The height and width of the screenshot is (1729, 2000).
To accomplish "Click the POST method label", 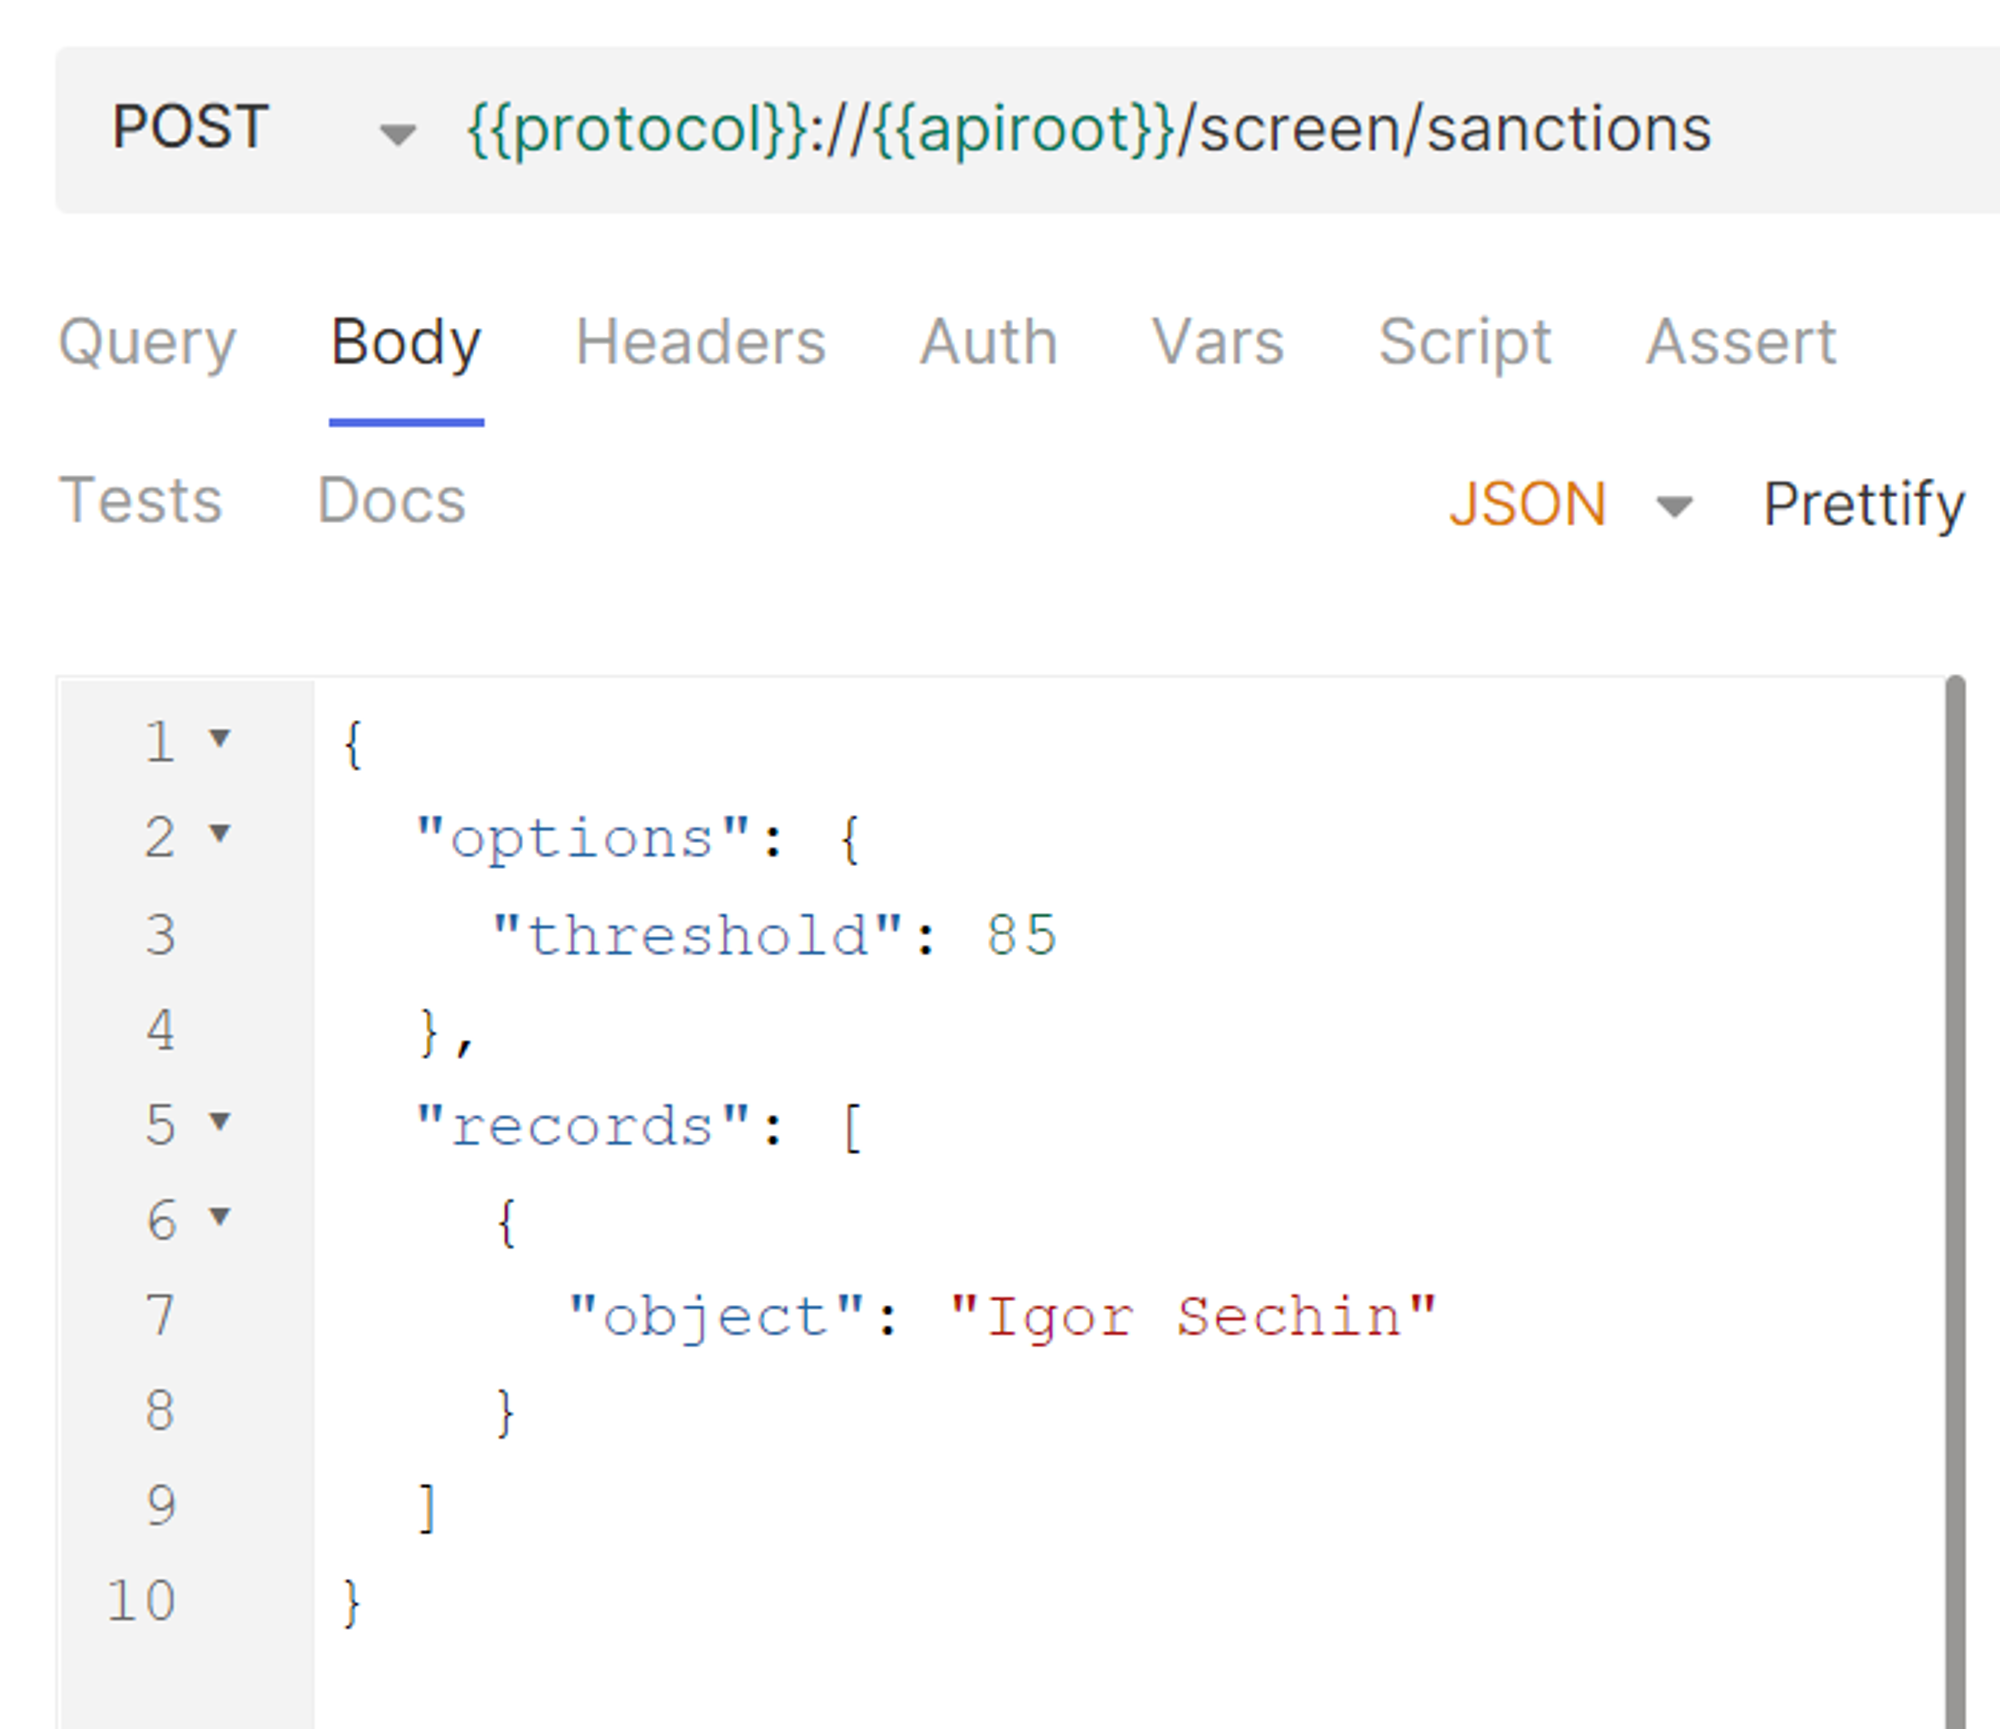I will pos(190,128).
